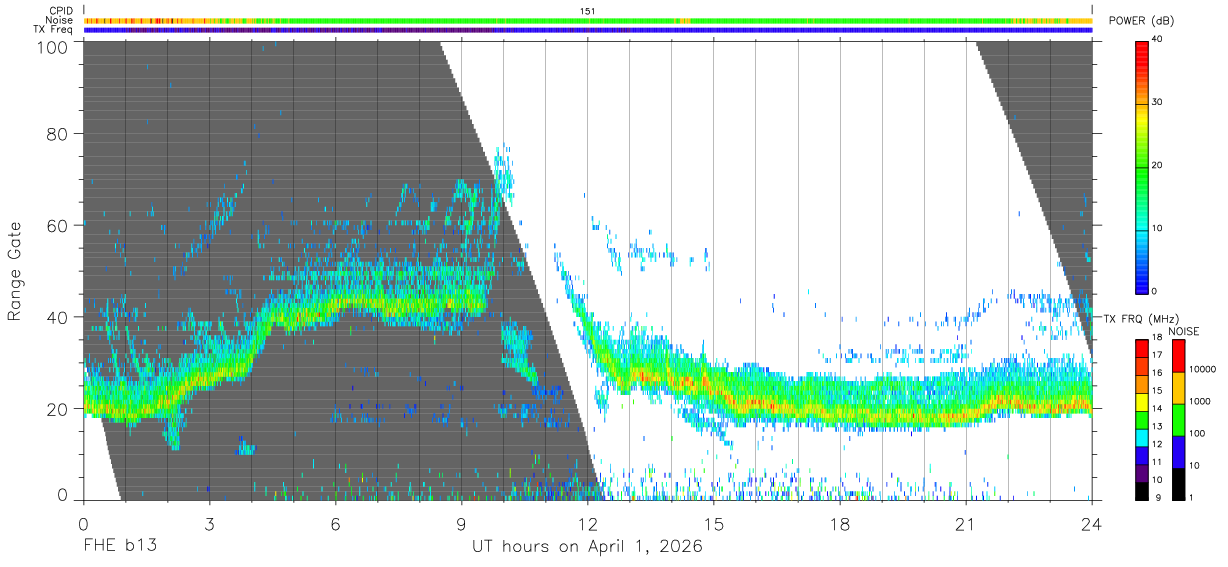Click the 1000 label in noise legend

(x=1200, y=401)
